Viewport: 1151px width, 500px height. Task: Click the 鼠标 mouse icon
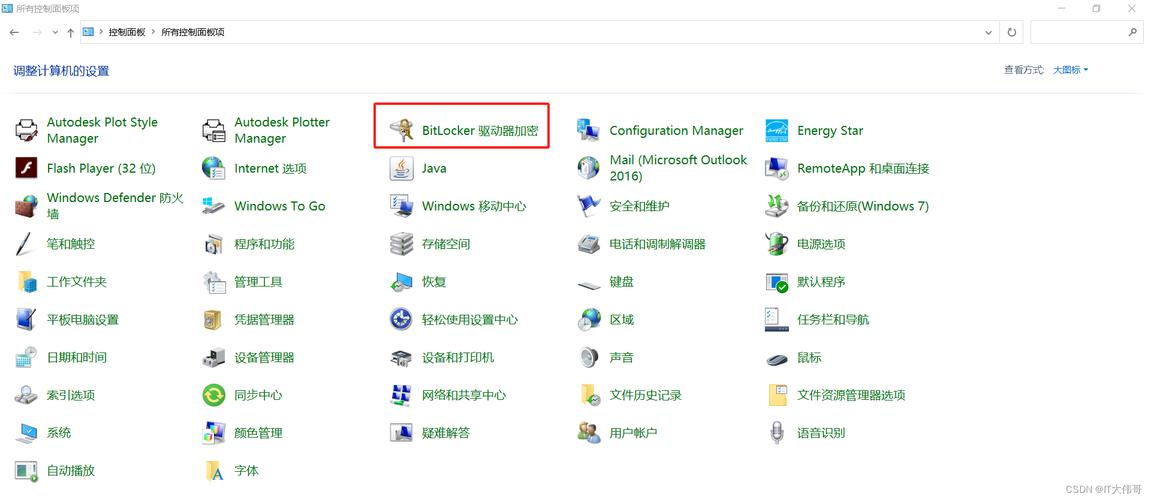click(777, 358)
